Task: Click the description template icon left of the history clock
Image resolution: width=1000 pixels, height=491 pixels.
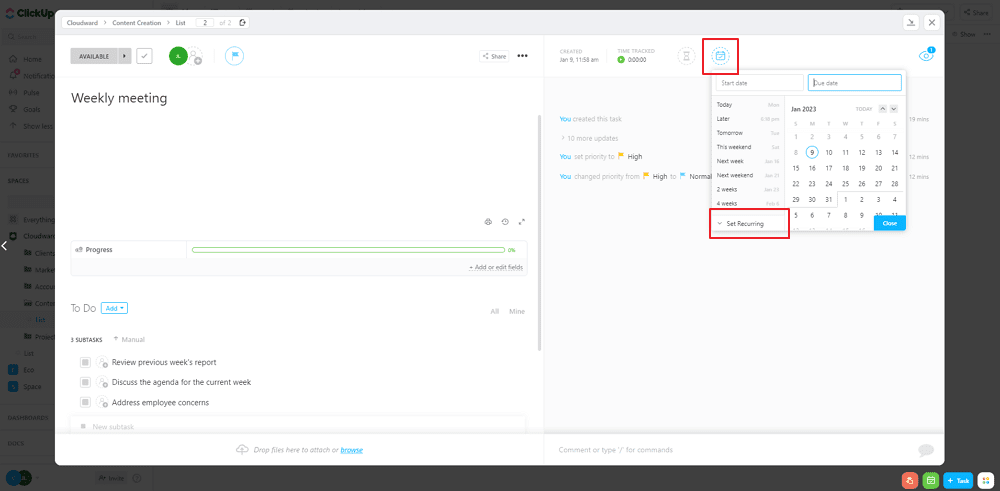Action: coord(488,222)
